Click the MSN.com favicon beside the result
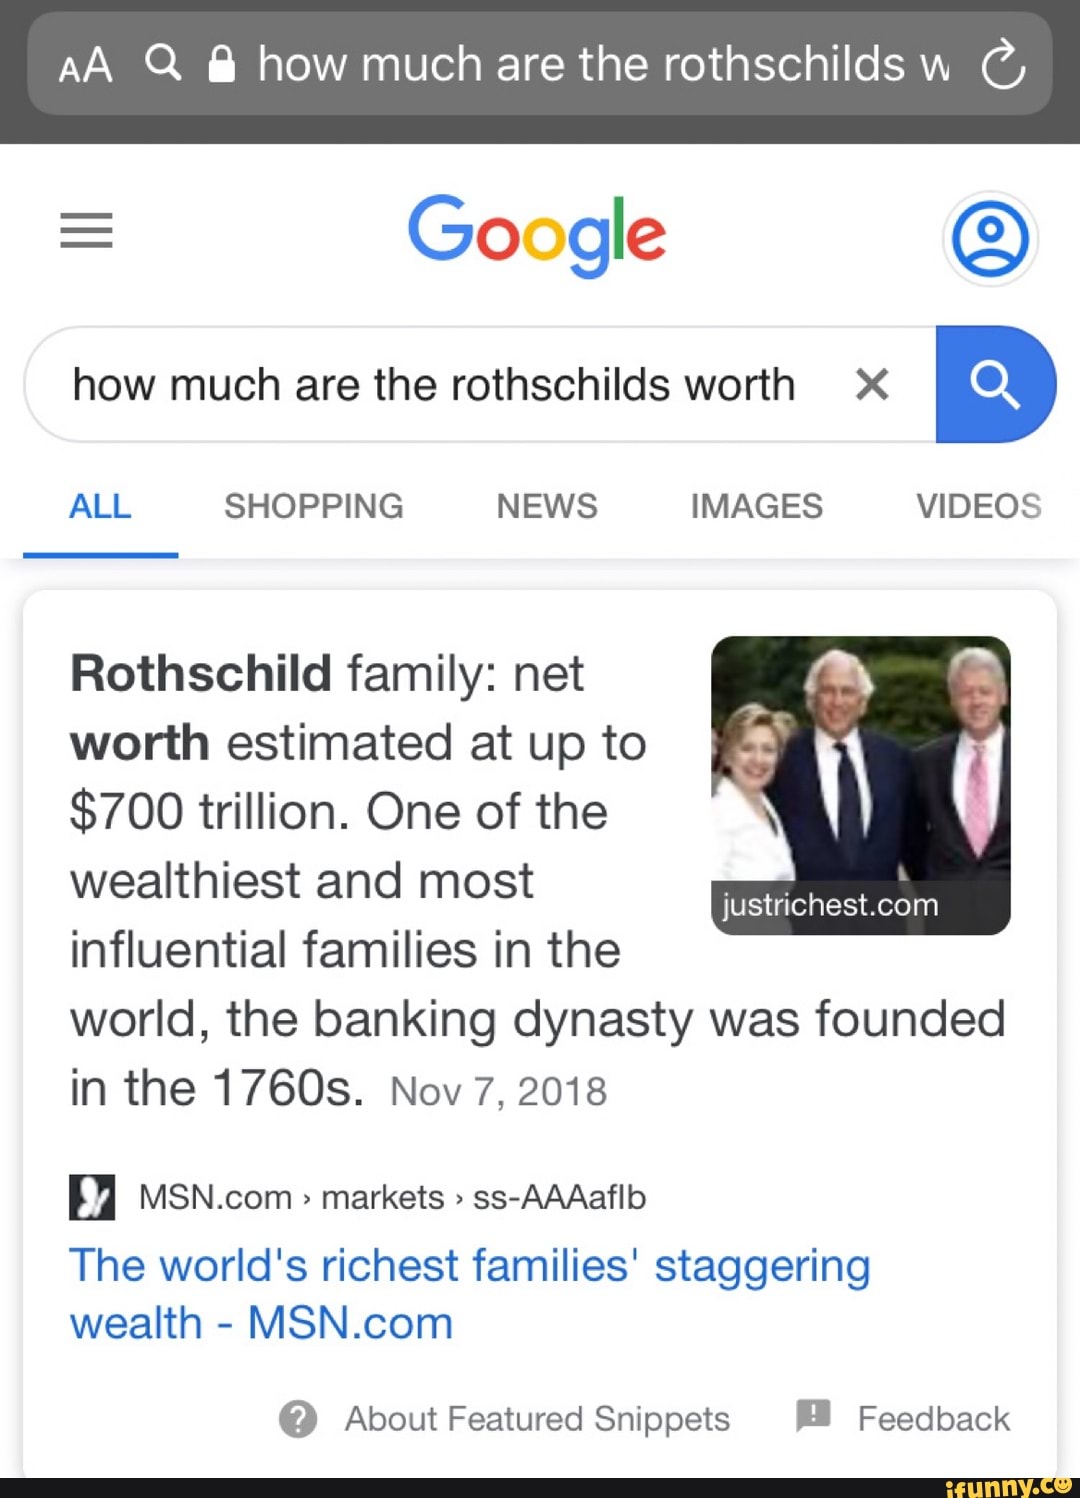This screenshot has height=1498, width=1080. pyautogui.click(x=92, y=1196)
